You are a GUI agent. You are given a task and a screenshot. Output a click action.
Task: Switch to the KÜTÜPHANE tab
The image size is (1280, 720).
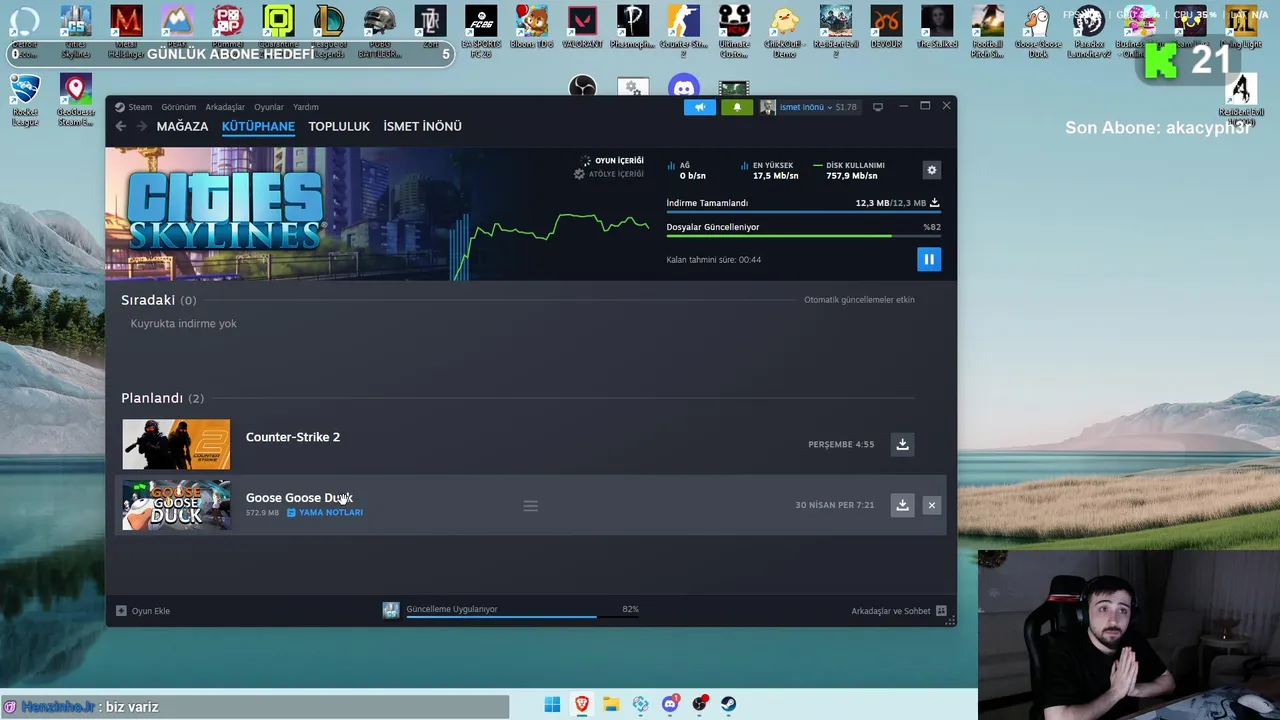coord(258,127)
